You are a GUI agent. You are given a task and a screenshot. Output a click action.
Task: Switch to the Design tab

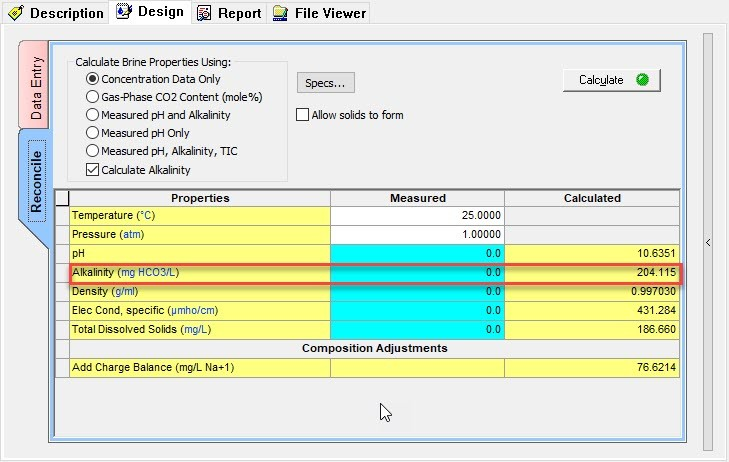pyautogui.click(x=150, y=12)
